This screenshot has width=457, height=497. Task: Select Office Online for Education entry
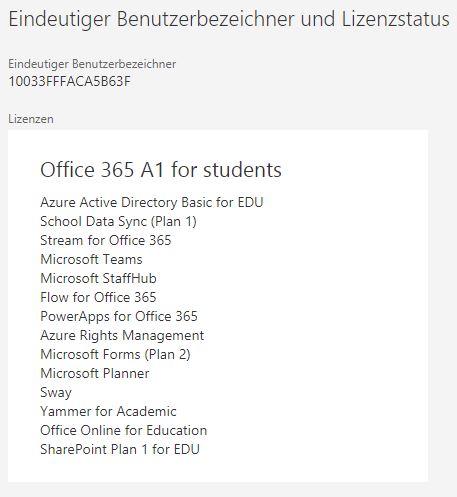[x=124, y=430]
